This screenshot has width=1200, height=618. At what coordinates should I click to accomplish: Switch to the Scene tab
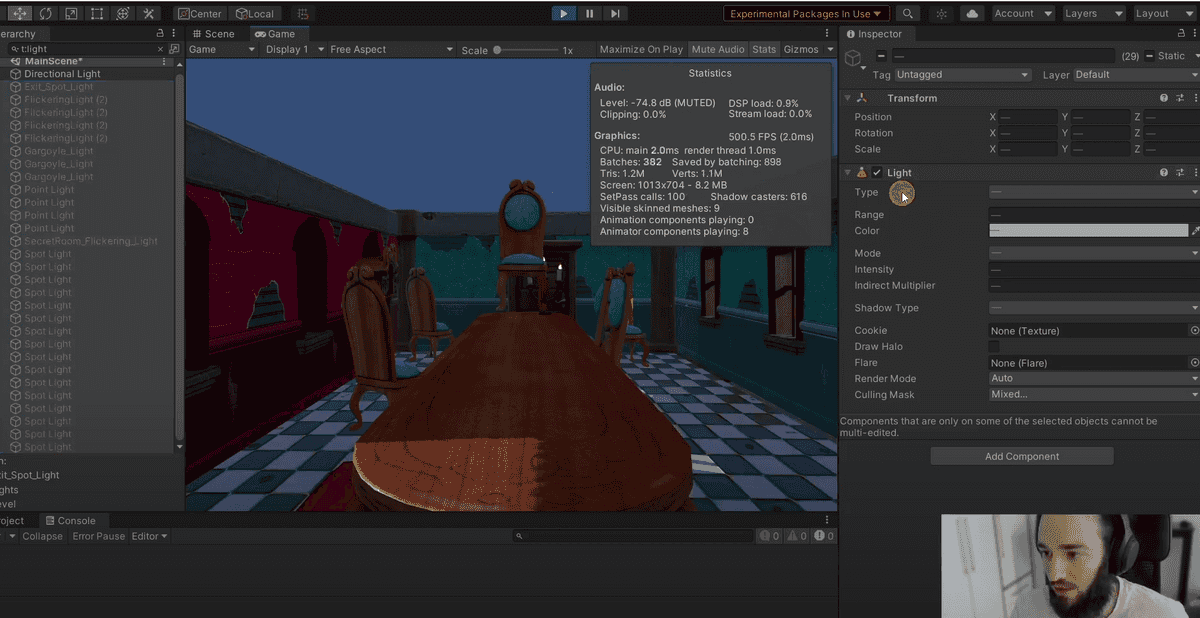213,34
